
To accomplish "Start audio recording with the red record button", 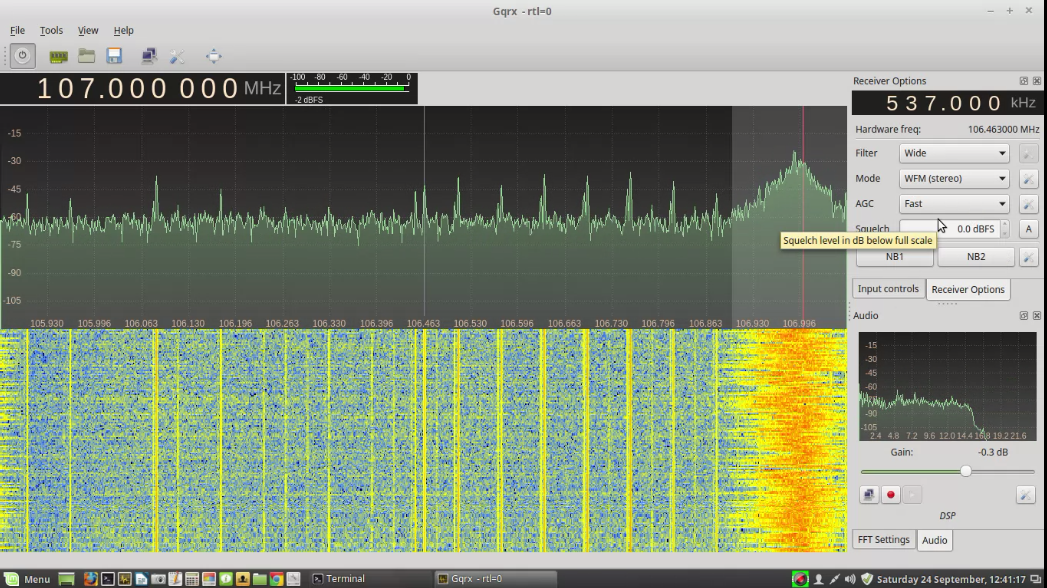I will point(890,494).
